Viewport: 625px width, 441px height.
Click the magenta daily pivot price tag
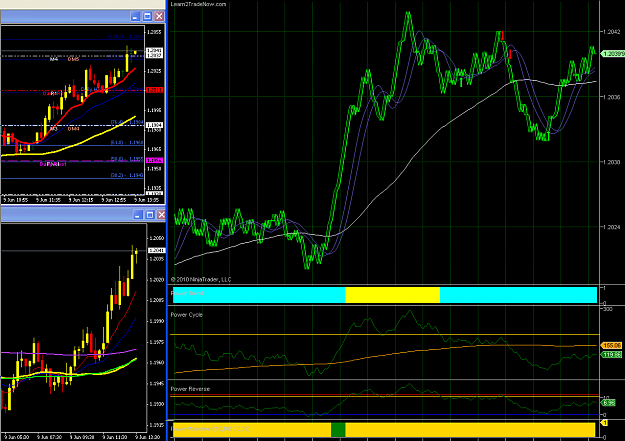155,160
